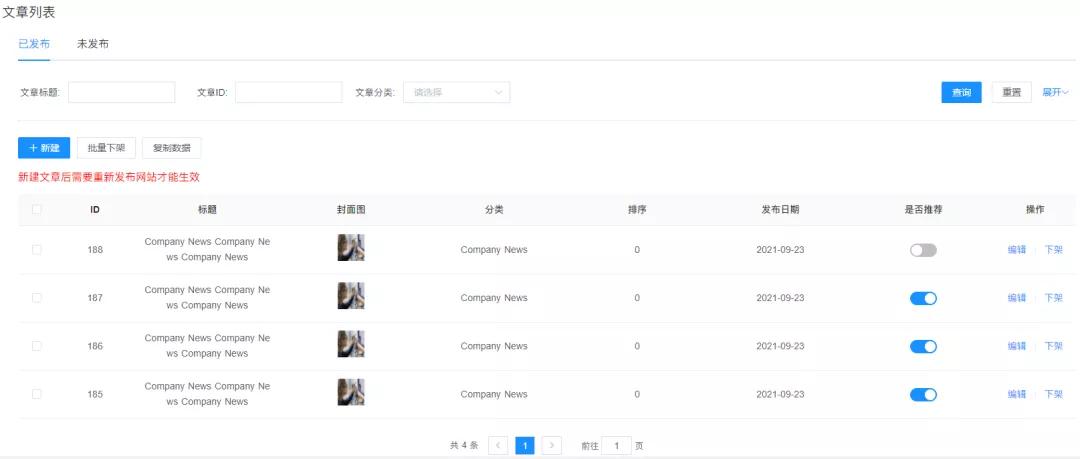
Task: Click ID cell 186
Action: [95, 346]
